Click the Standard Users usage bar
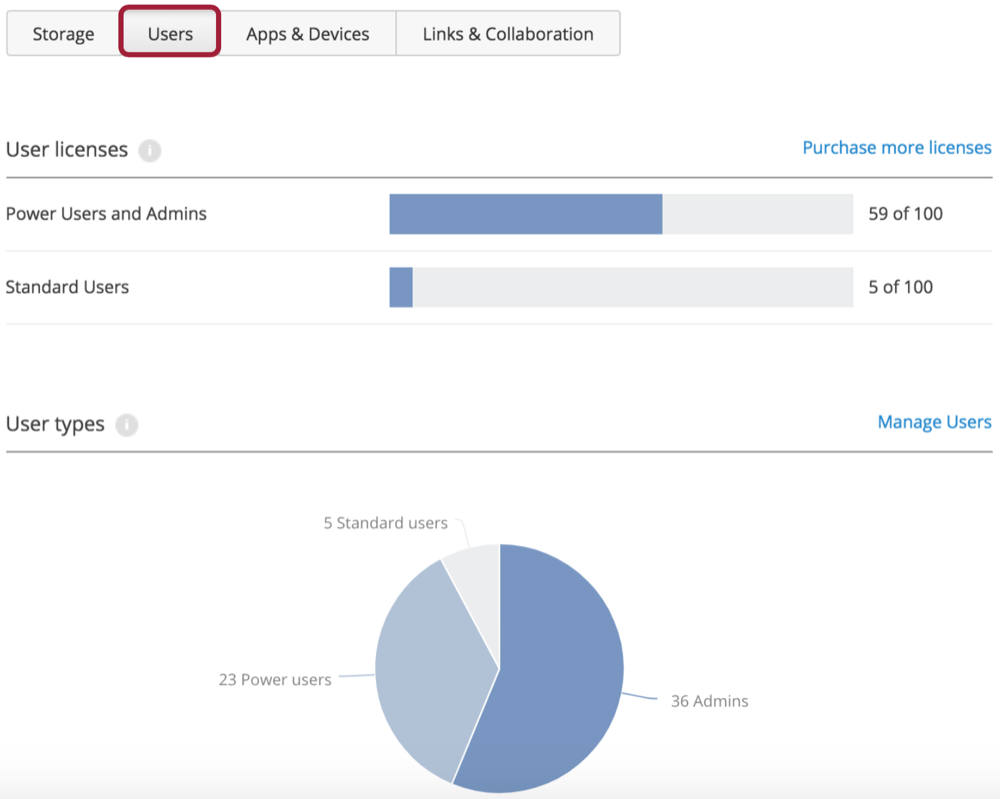This screenshot has width=1000, height=799. (x=621, y=288)
